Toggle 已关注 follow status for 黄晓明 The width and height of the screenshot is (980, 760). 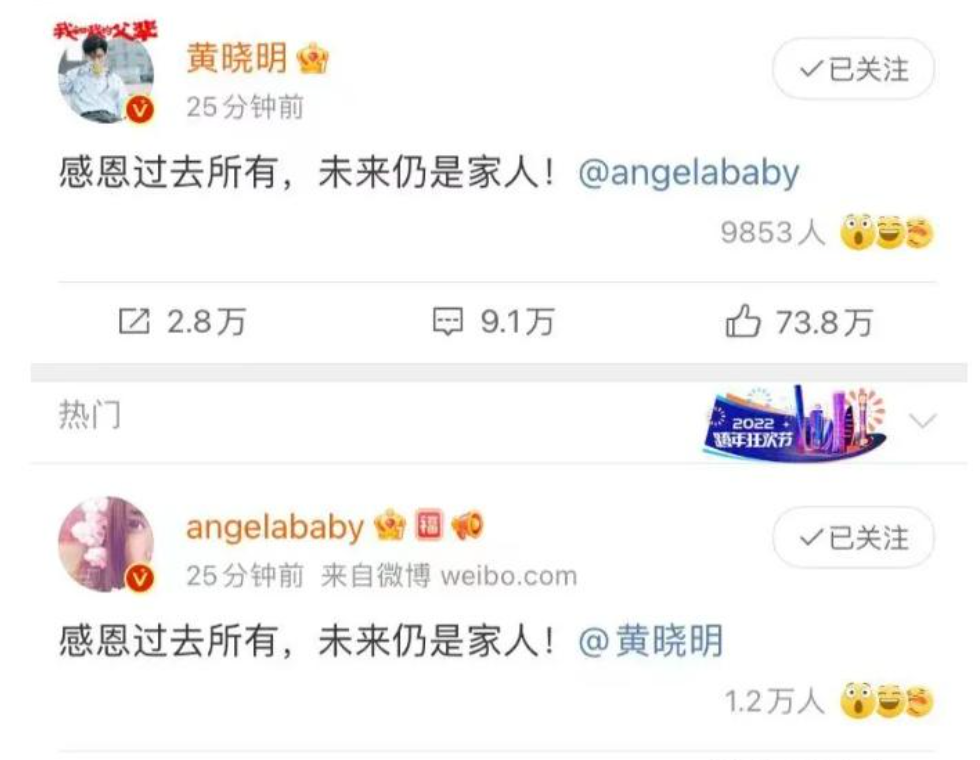(853, 69)
